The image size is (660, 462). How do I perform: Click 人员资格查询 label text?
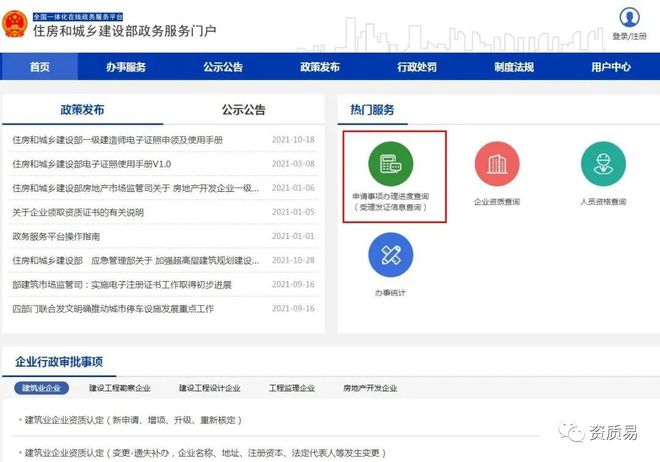coord(603,202)
